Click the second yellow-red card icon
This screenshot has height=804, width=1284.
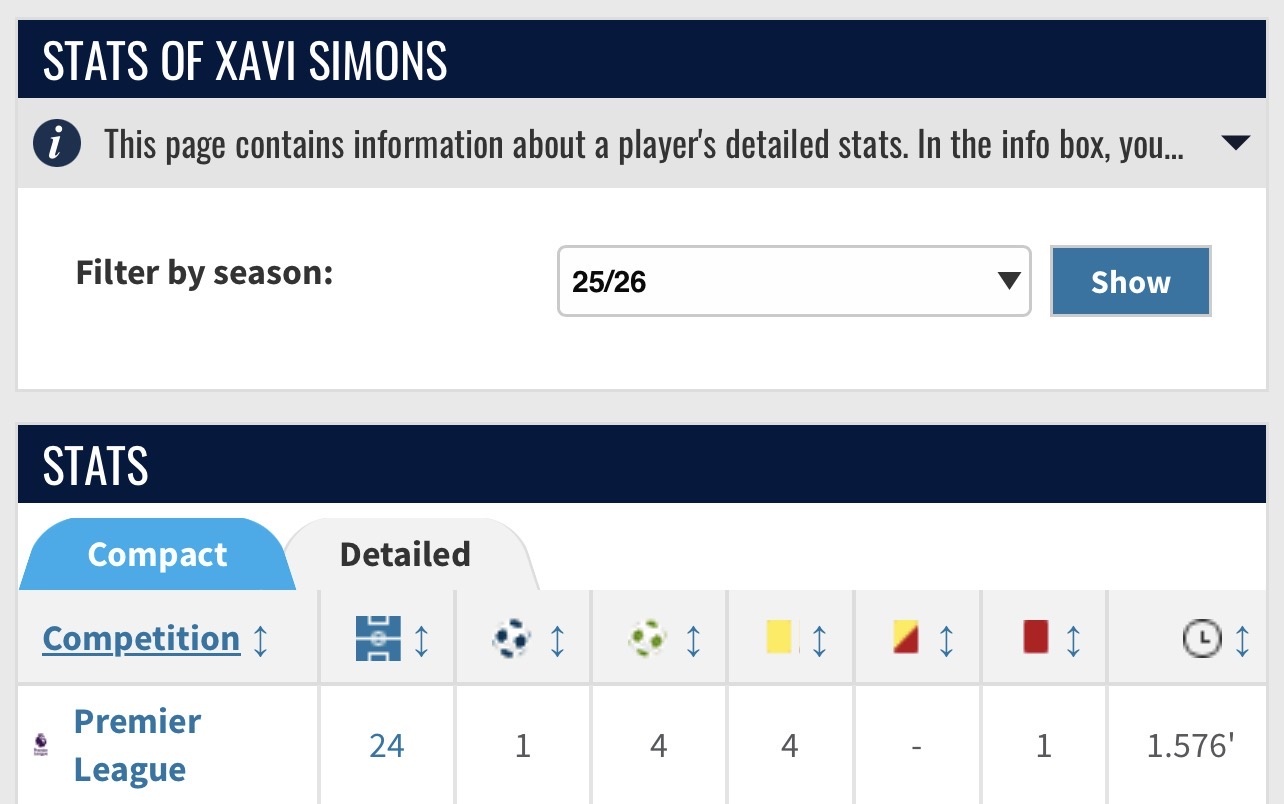click(x=905, y=637)
